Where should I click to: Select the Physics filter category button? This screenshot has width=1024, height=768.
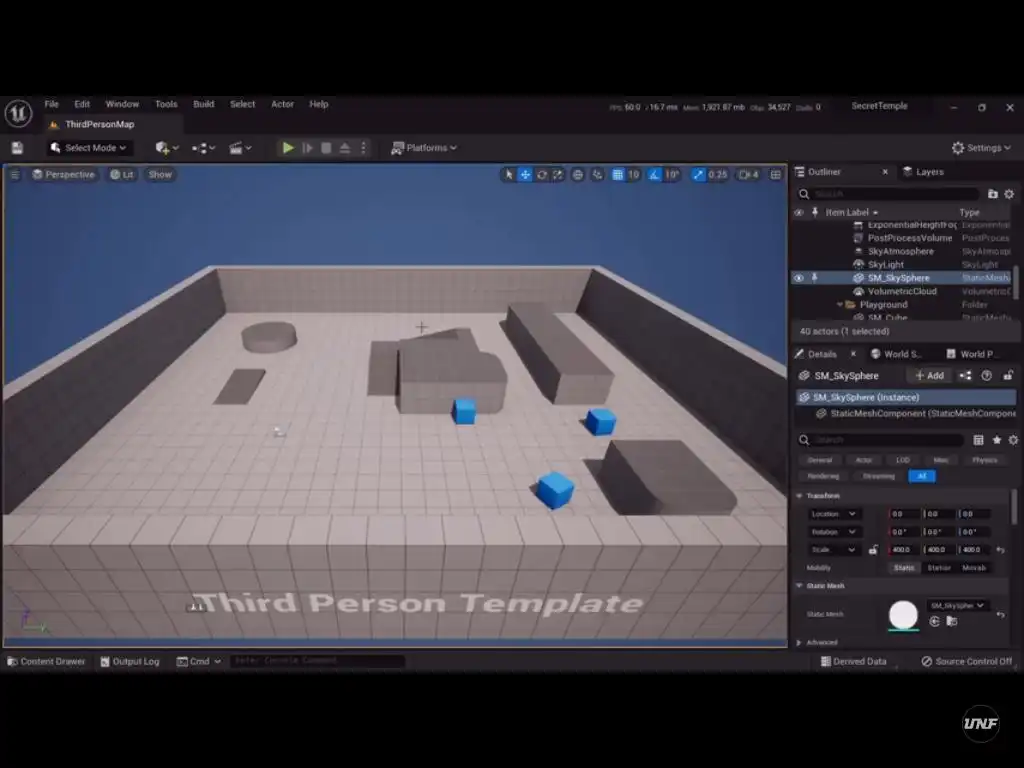(985, 460)
